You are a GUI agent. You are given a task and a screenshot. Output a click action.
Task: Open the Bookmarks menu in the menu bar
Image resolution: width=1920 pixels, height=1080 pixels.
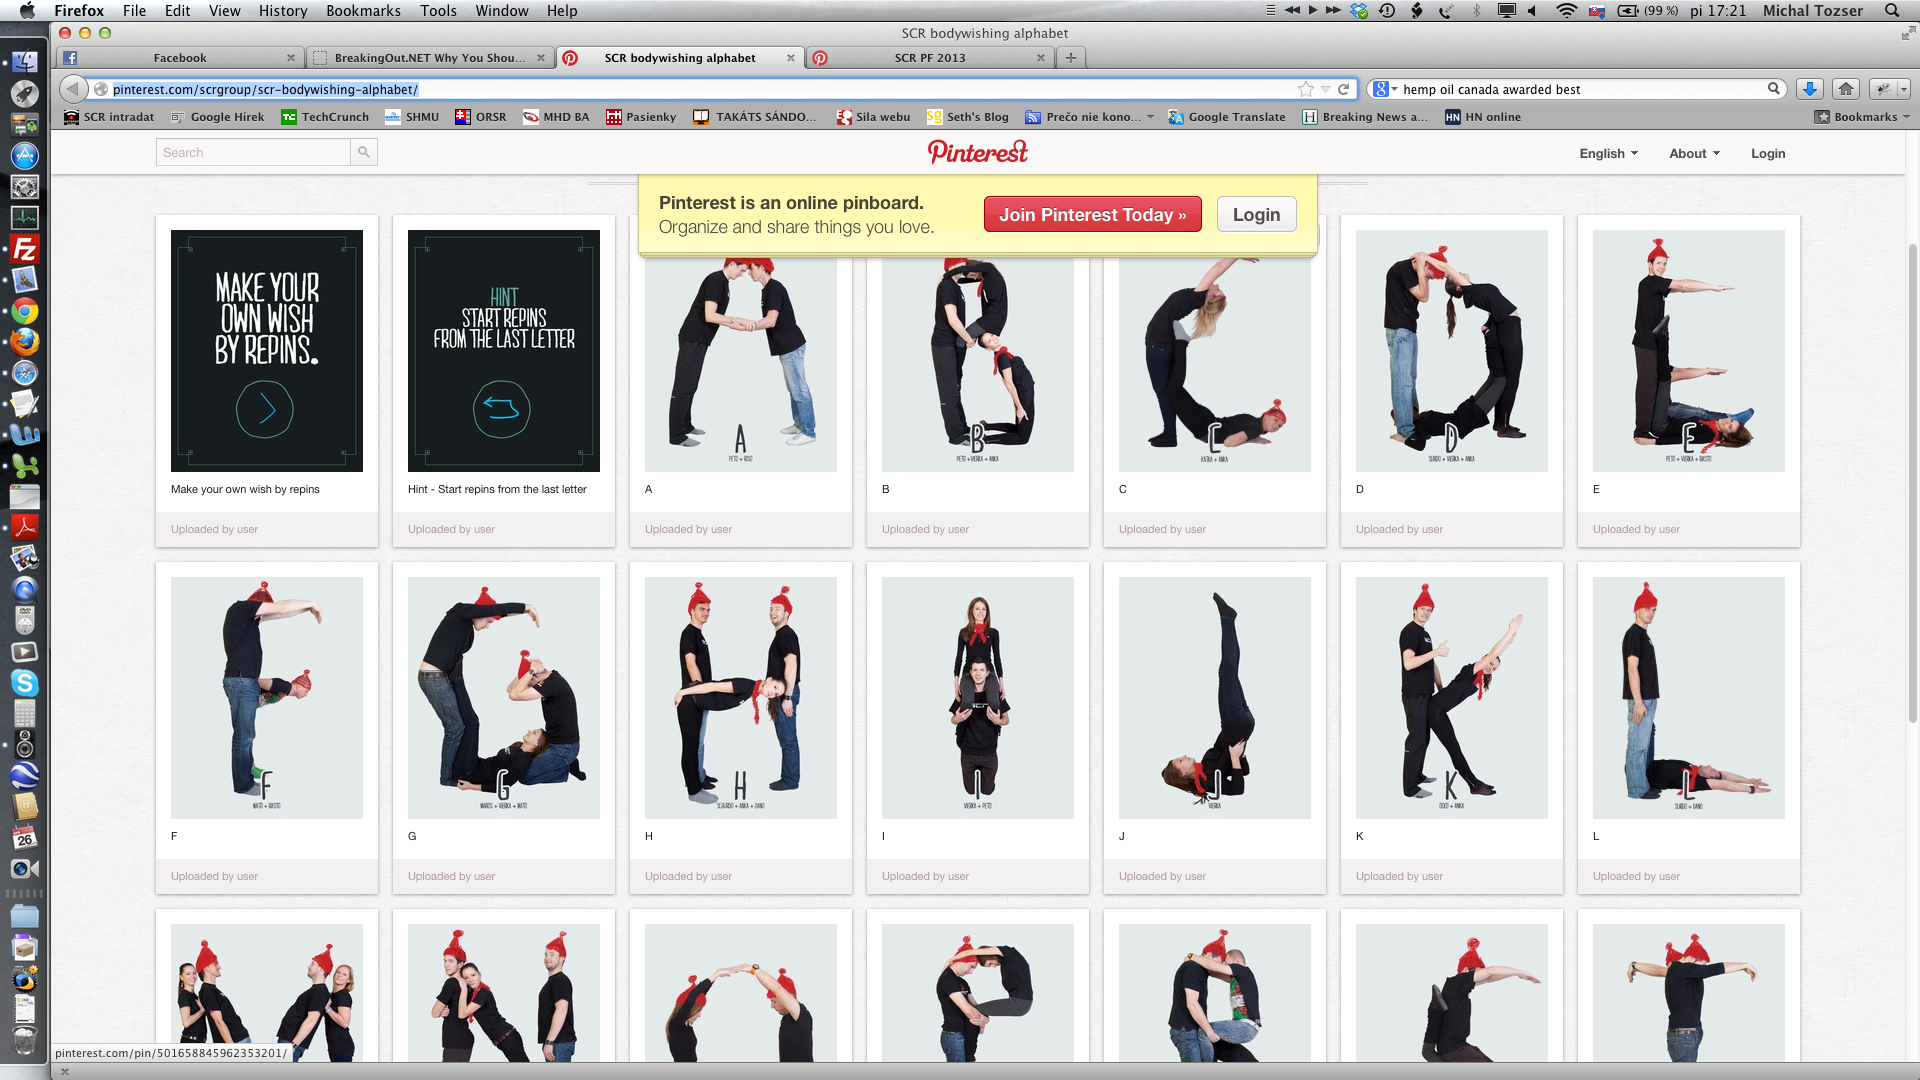coord(363,10)
